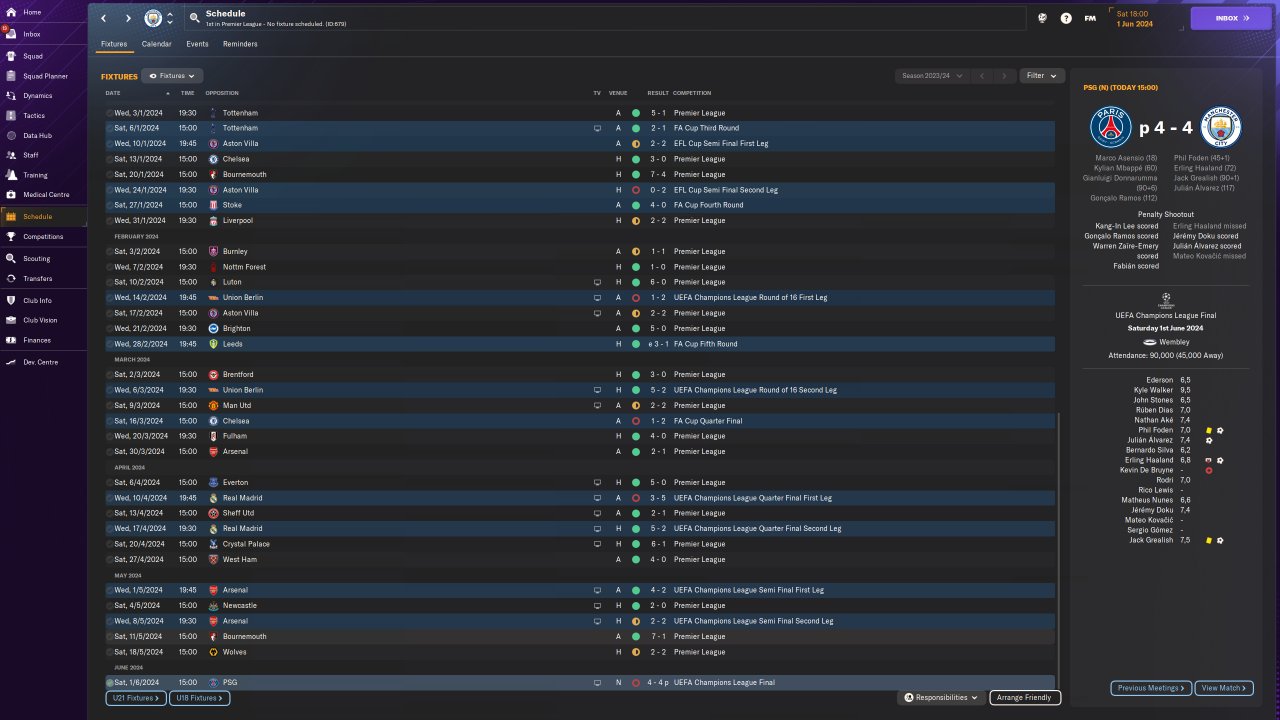Toggle reminder circle for Tottenham 3/1/2024 fixture
The height and width of the screenshot is (720, 1280).
[109, 113]
